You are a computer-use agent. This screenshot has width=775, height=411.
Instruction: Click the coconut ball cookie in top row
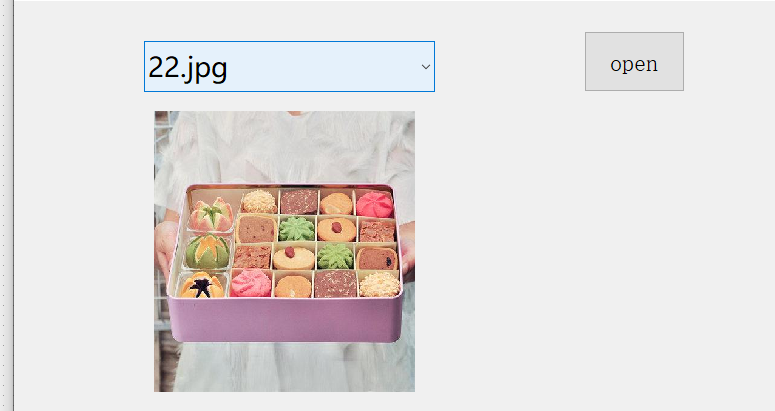pos(259,202)
